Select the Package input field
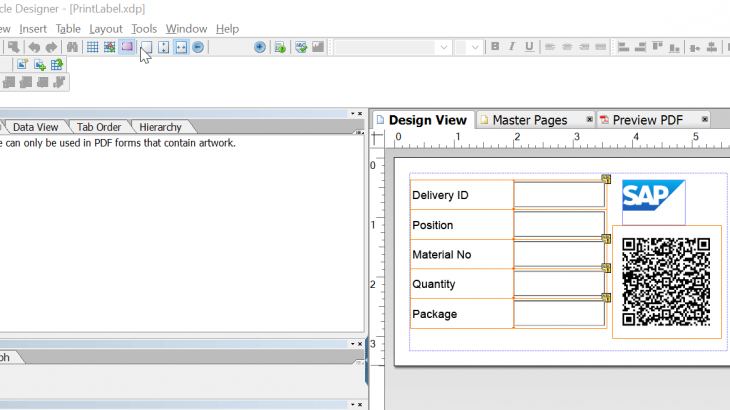 point(559,313)
